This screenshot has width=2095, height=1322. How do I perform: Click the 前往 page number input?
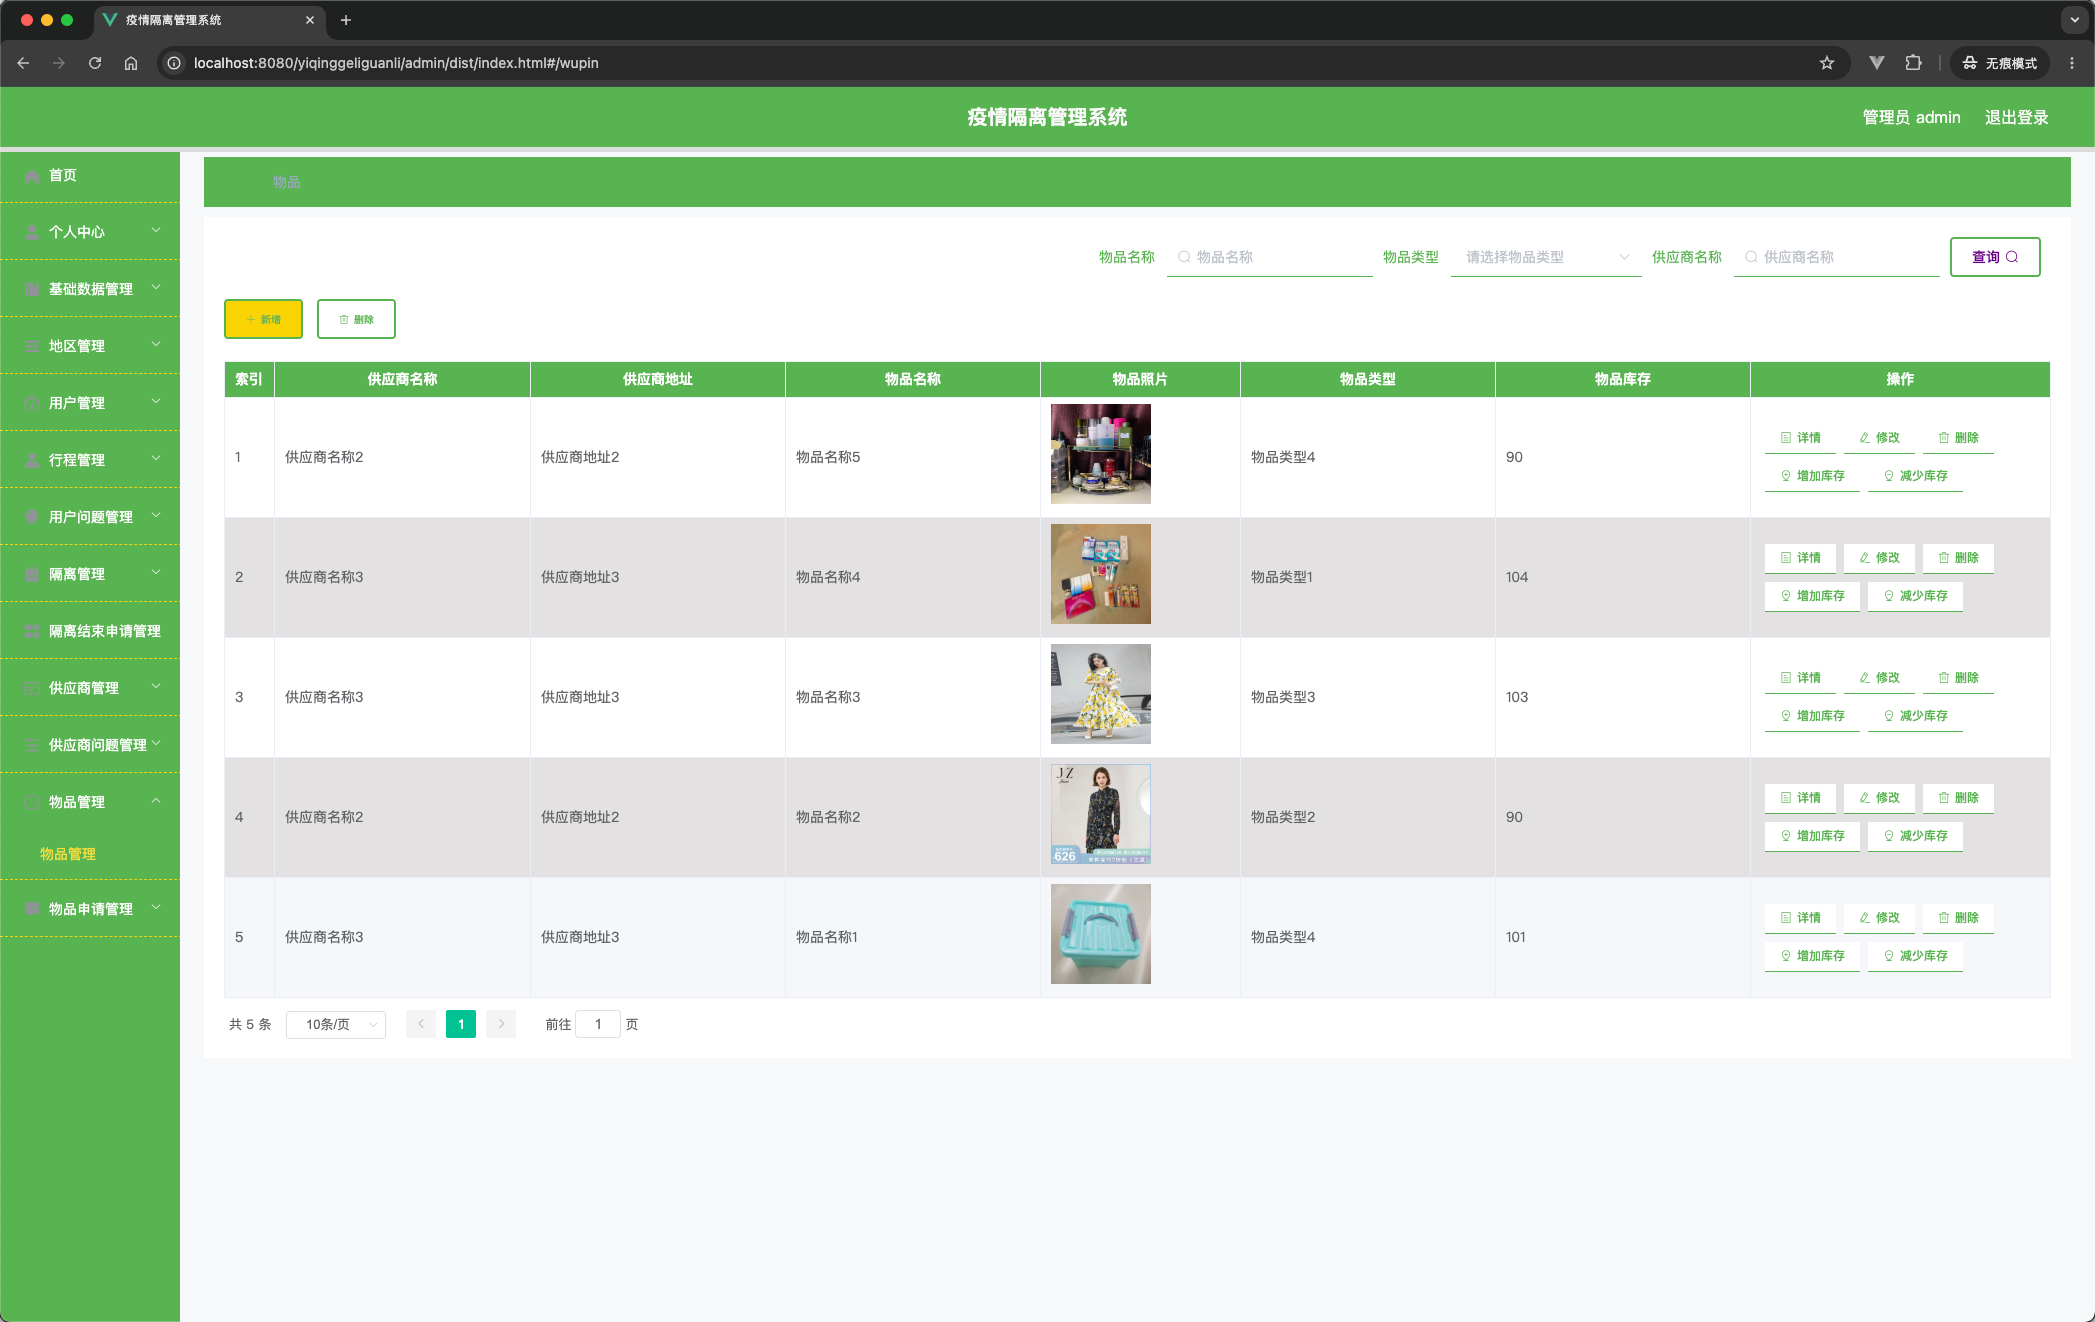click(x=598, y=1025)
